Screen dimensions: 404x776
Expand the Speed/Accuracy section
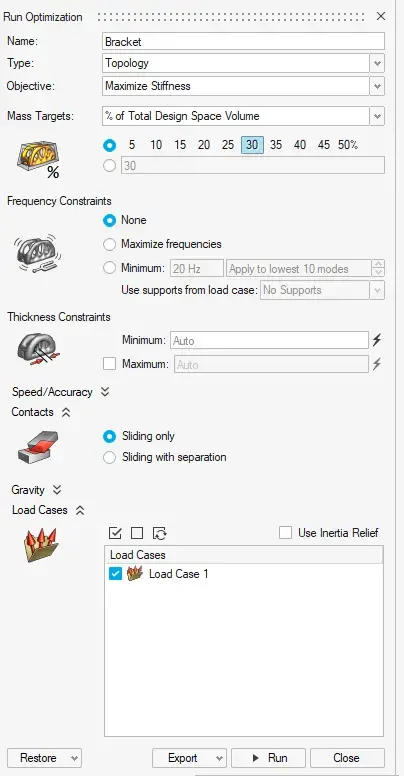(x=105, y=392)
